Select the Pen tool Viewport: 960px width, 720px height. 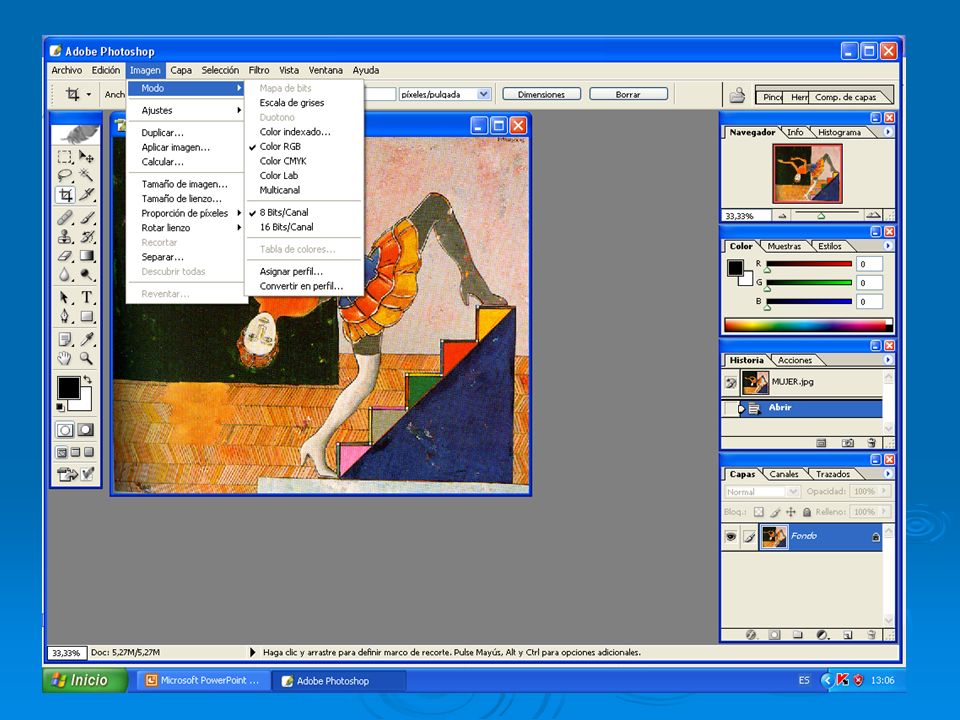65,317
